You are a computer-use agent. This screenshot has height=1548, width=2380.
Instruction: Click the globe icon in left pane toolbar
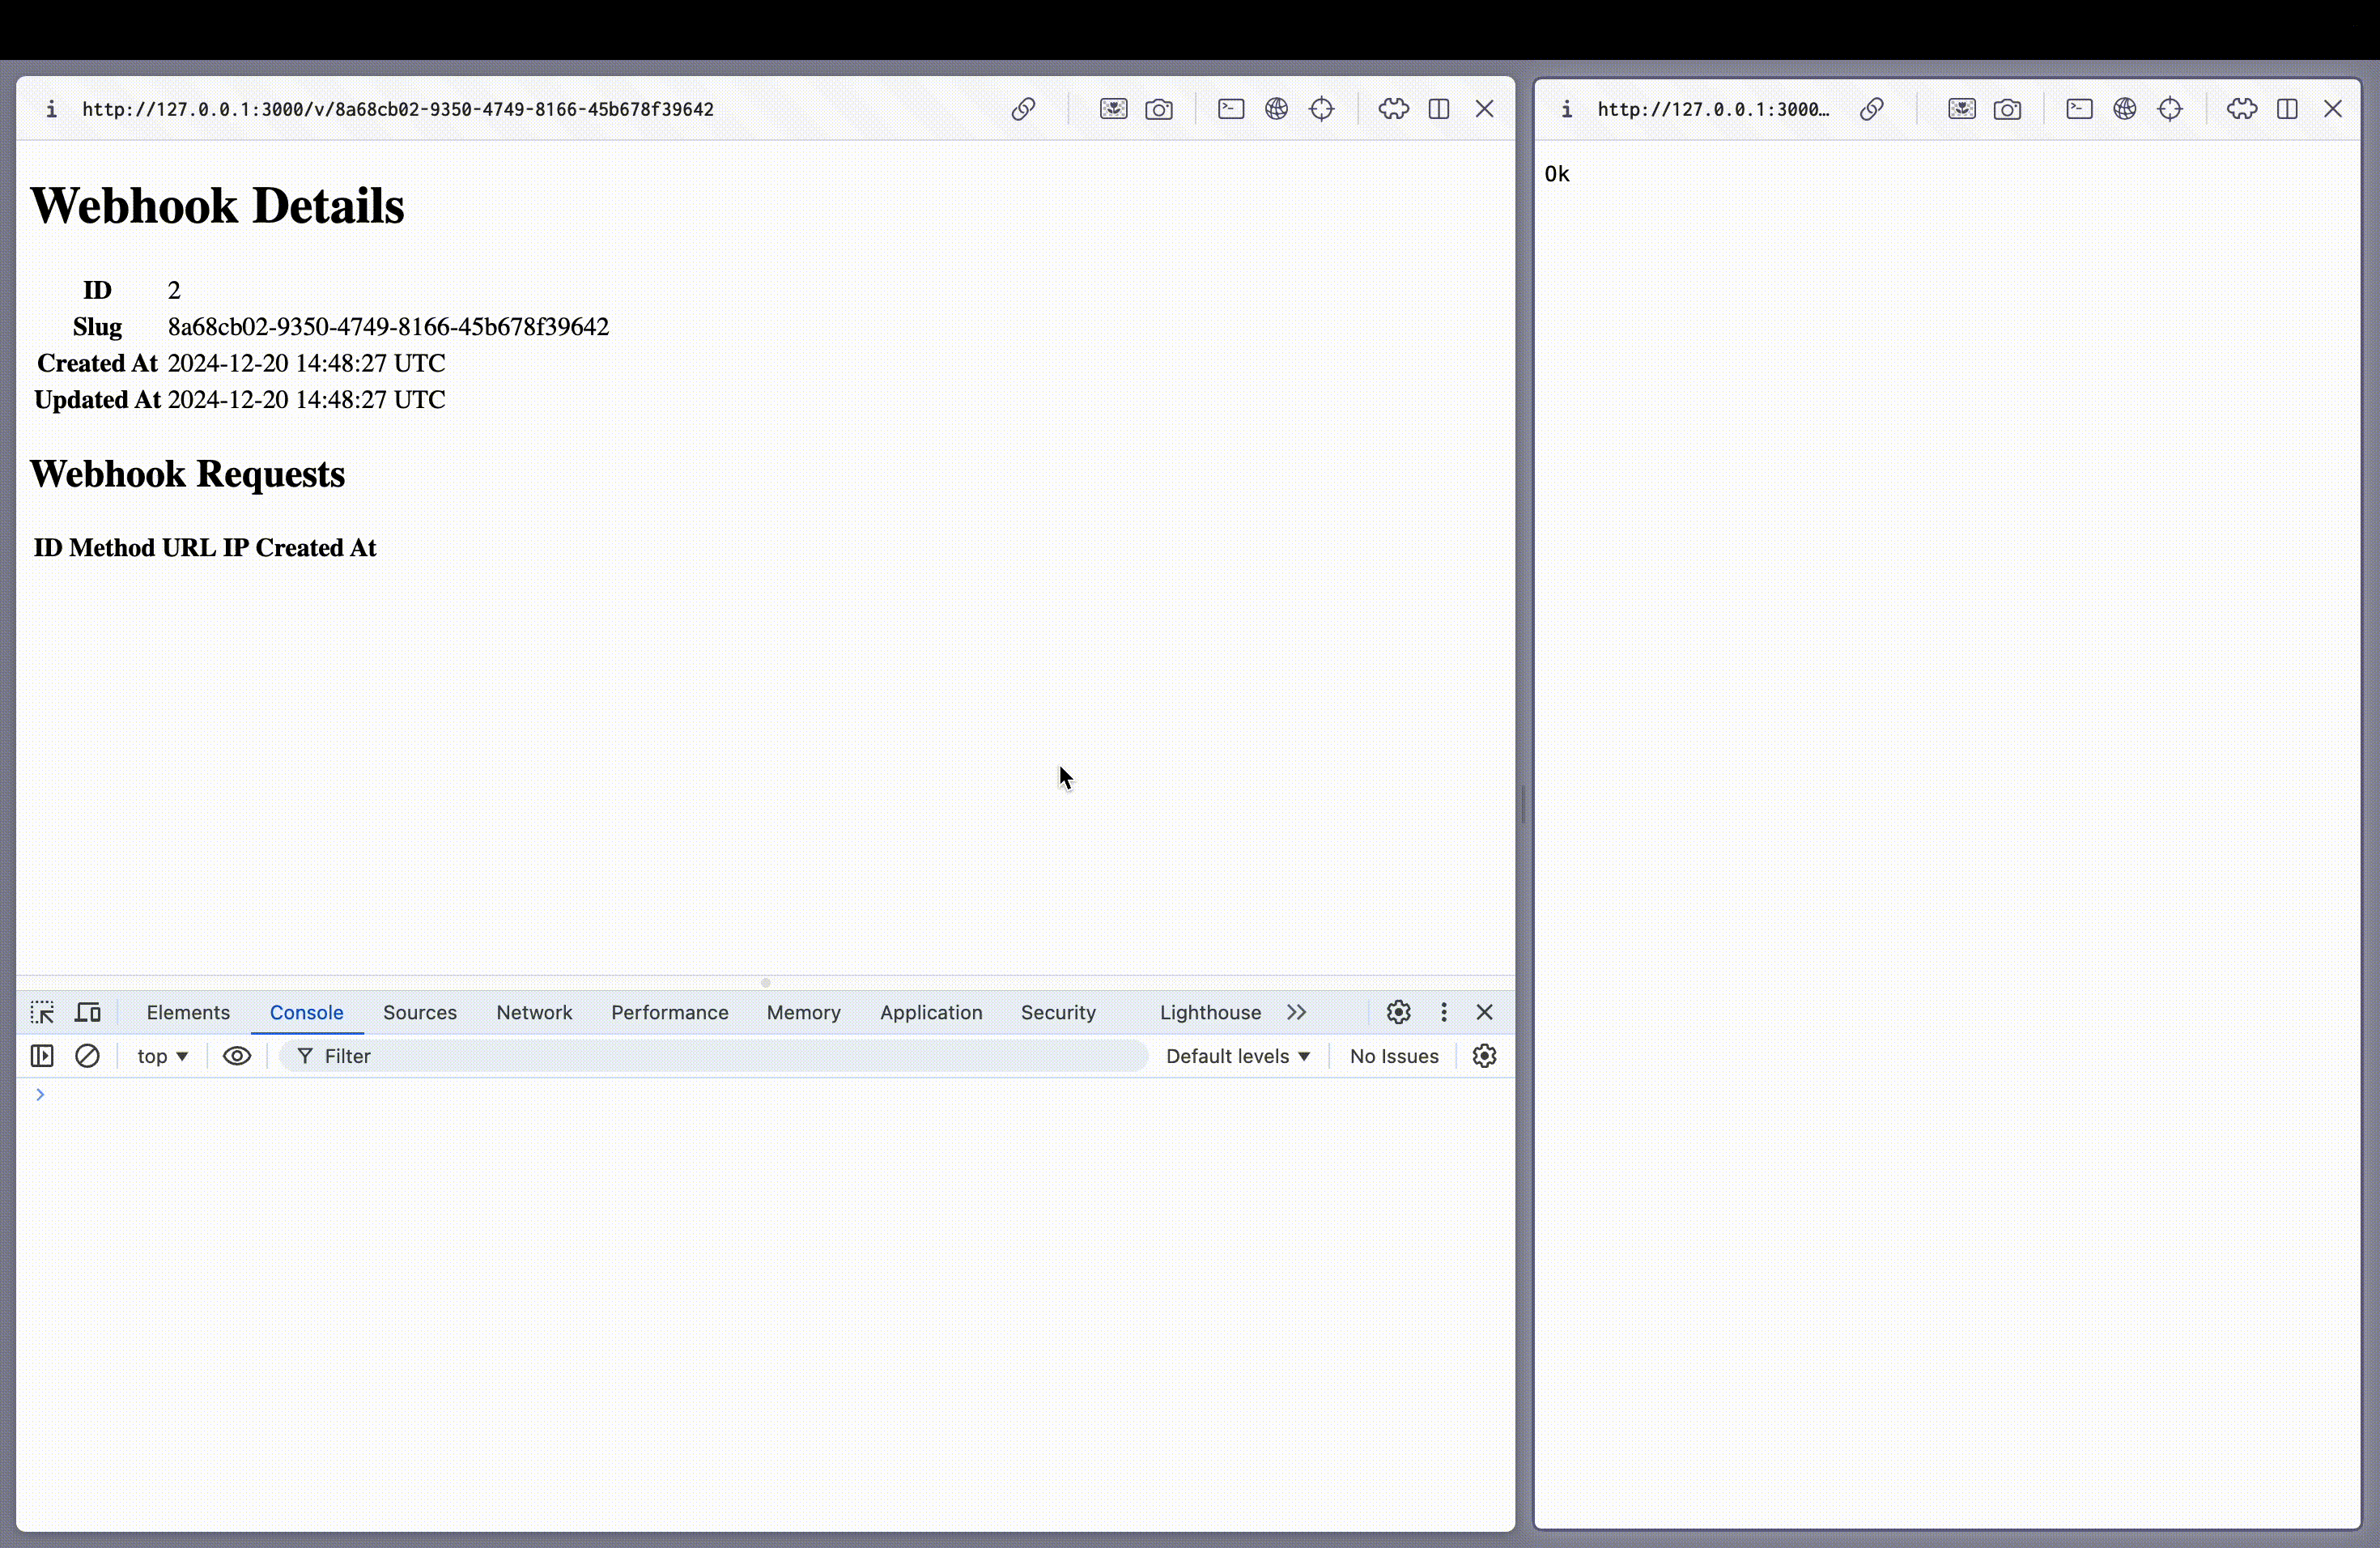[x=1276, y=109]
